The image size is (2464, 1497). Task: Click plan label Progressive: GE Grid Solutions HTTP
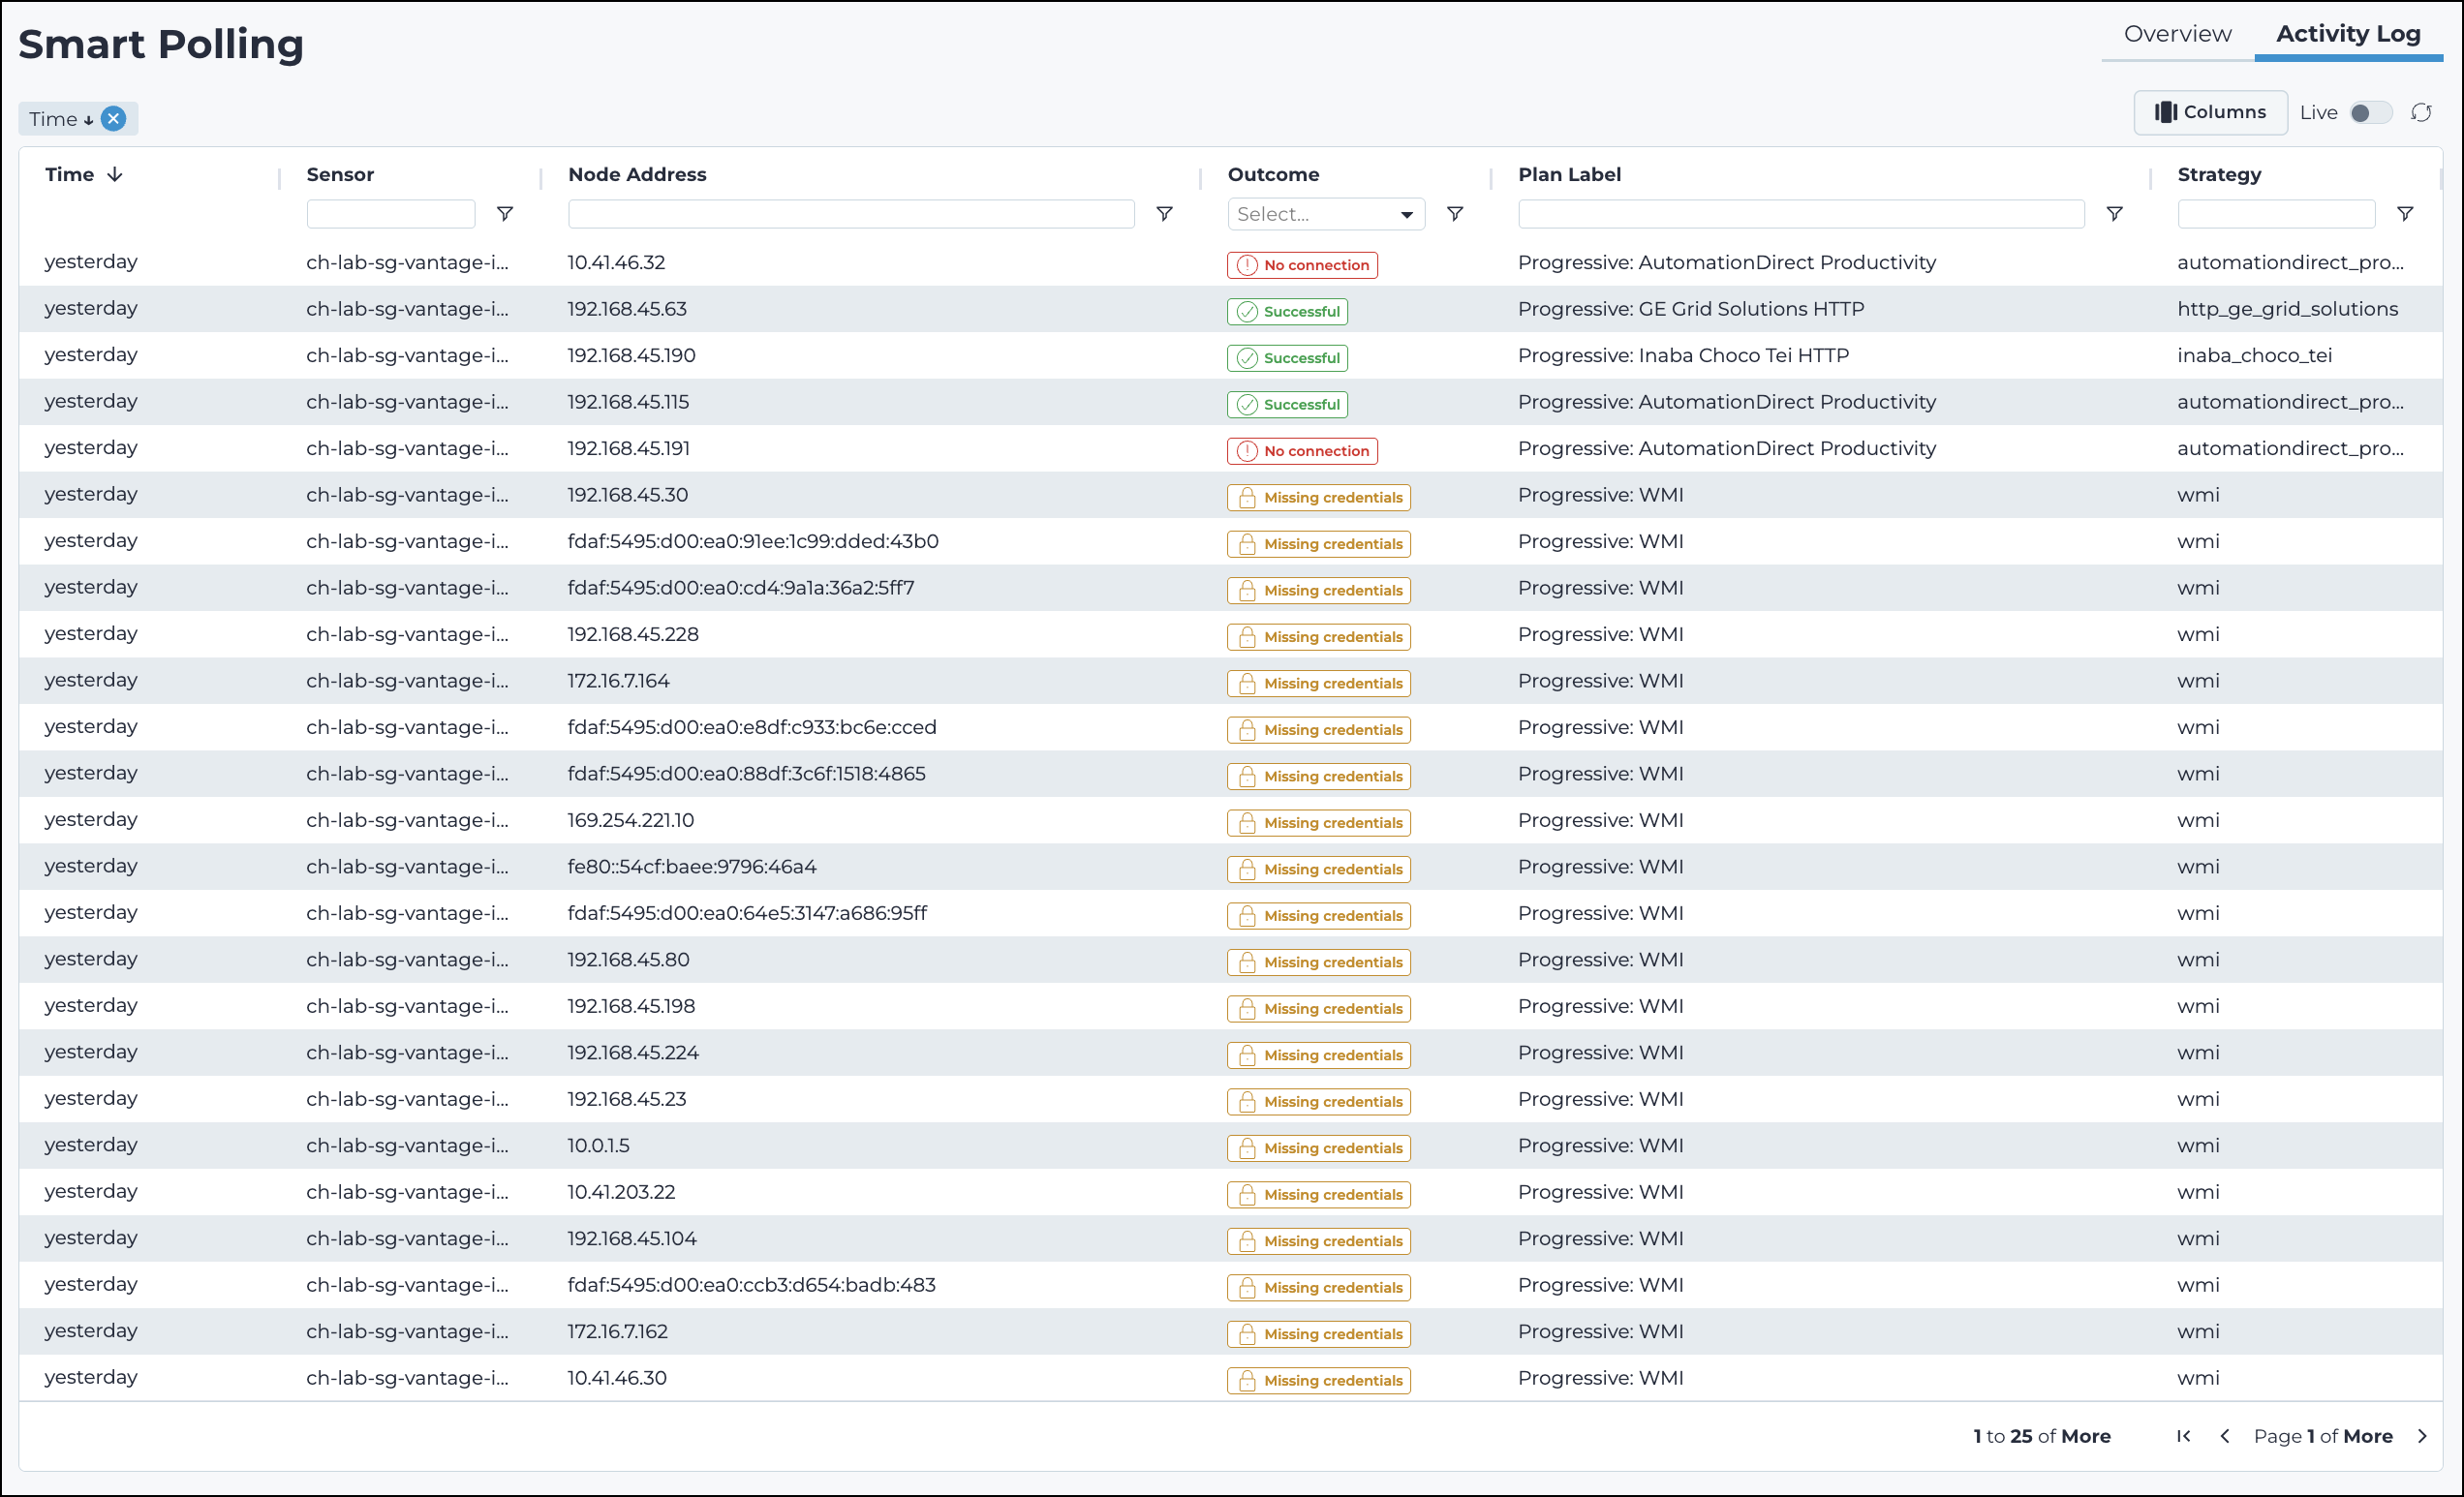point(1691,309)
